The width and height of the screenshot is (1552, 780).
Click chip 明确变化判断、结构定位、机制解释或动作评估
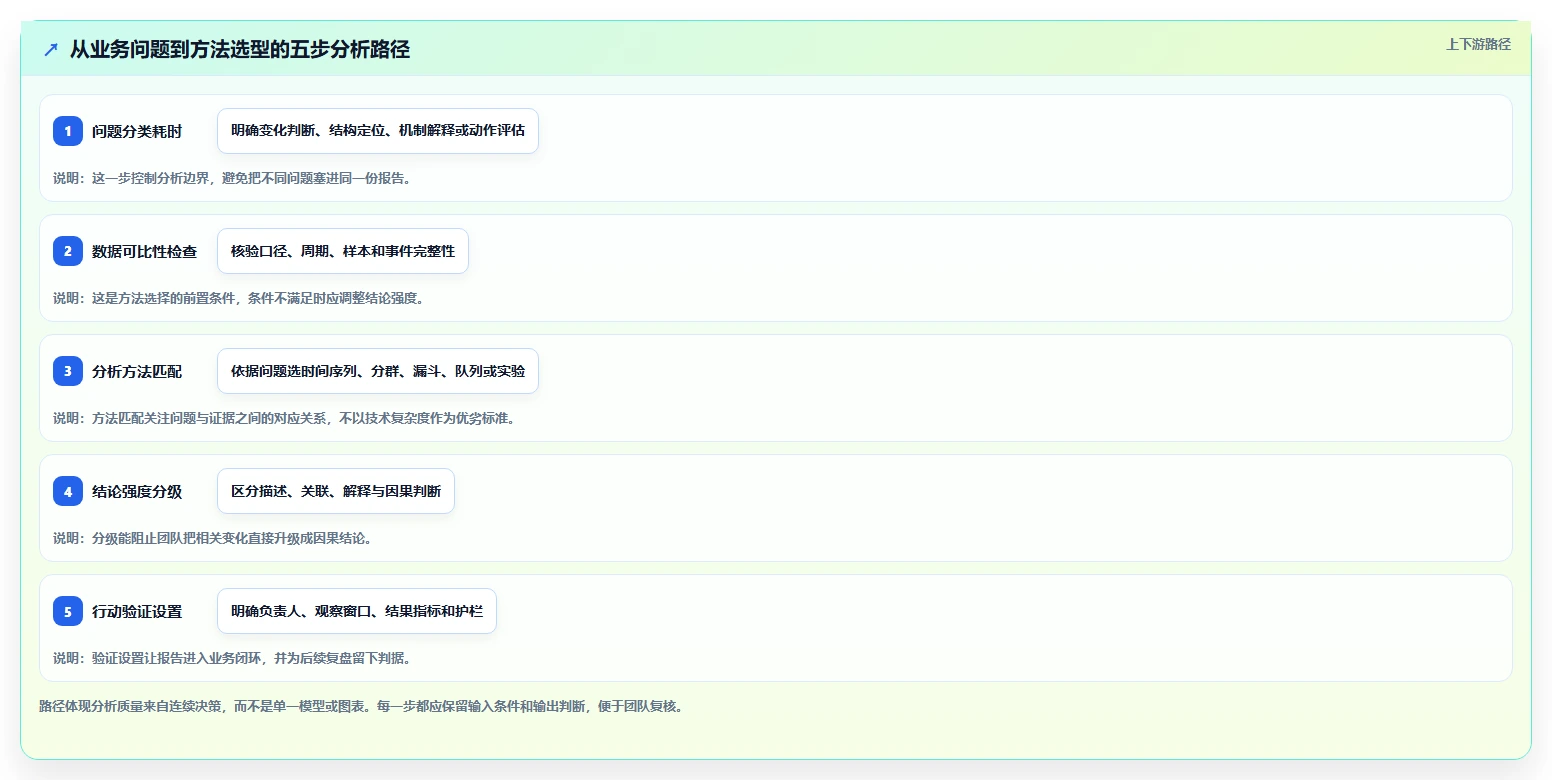tap(378, 131)
